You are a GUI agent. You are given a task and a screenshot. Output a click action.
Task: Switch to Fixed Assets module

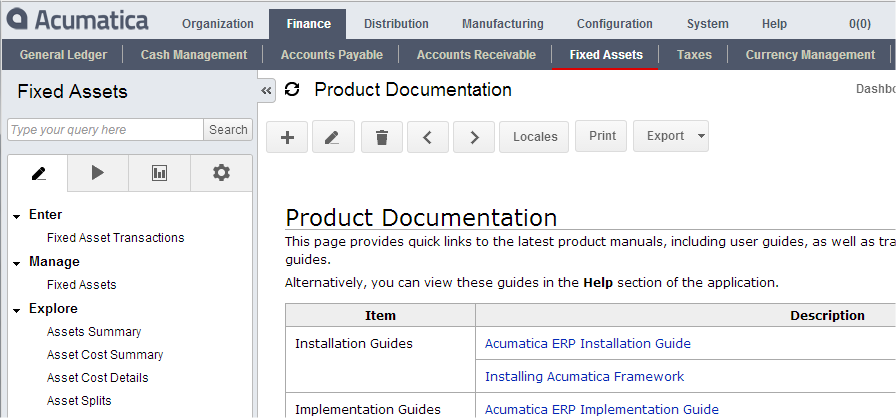click(606, 55)
